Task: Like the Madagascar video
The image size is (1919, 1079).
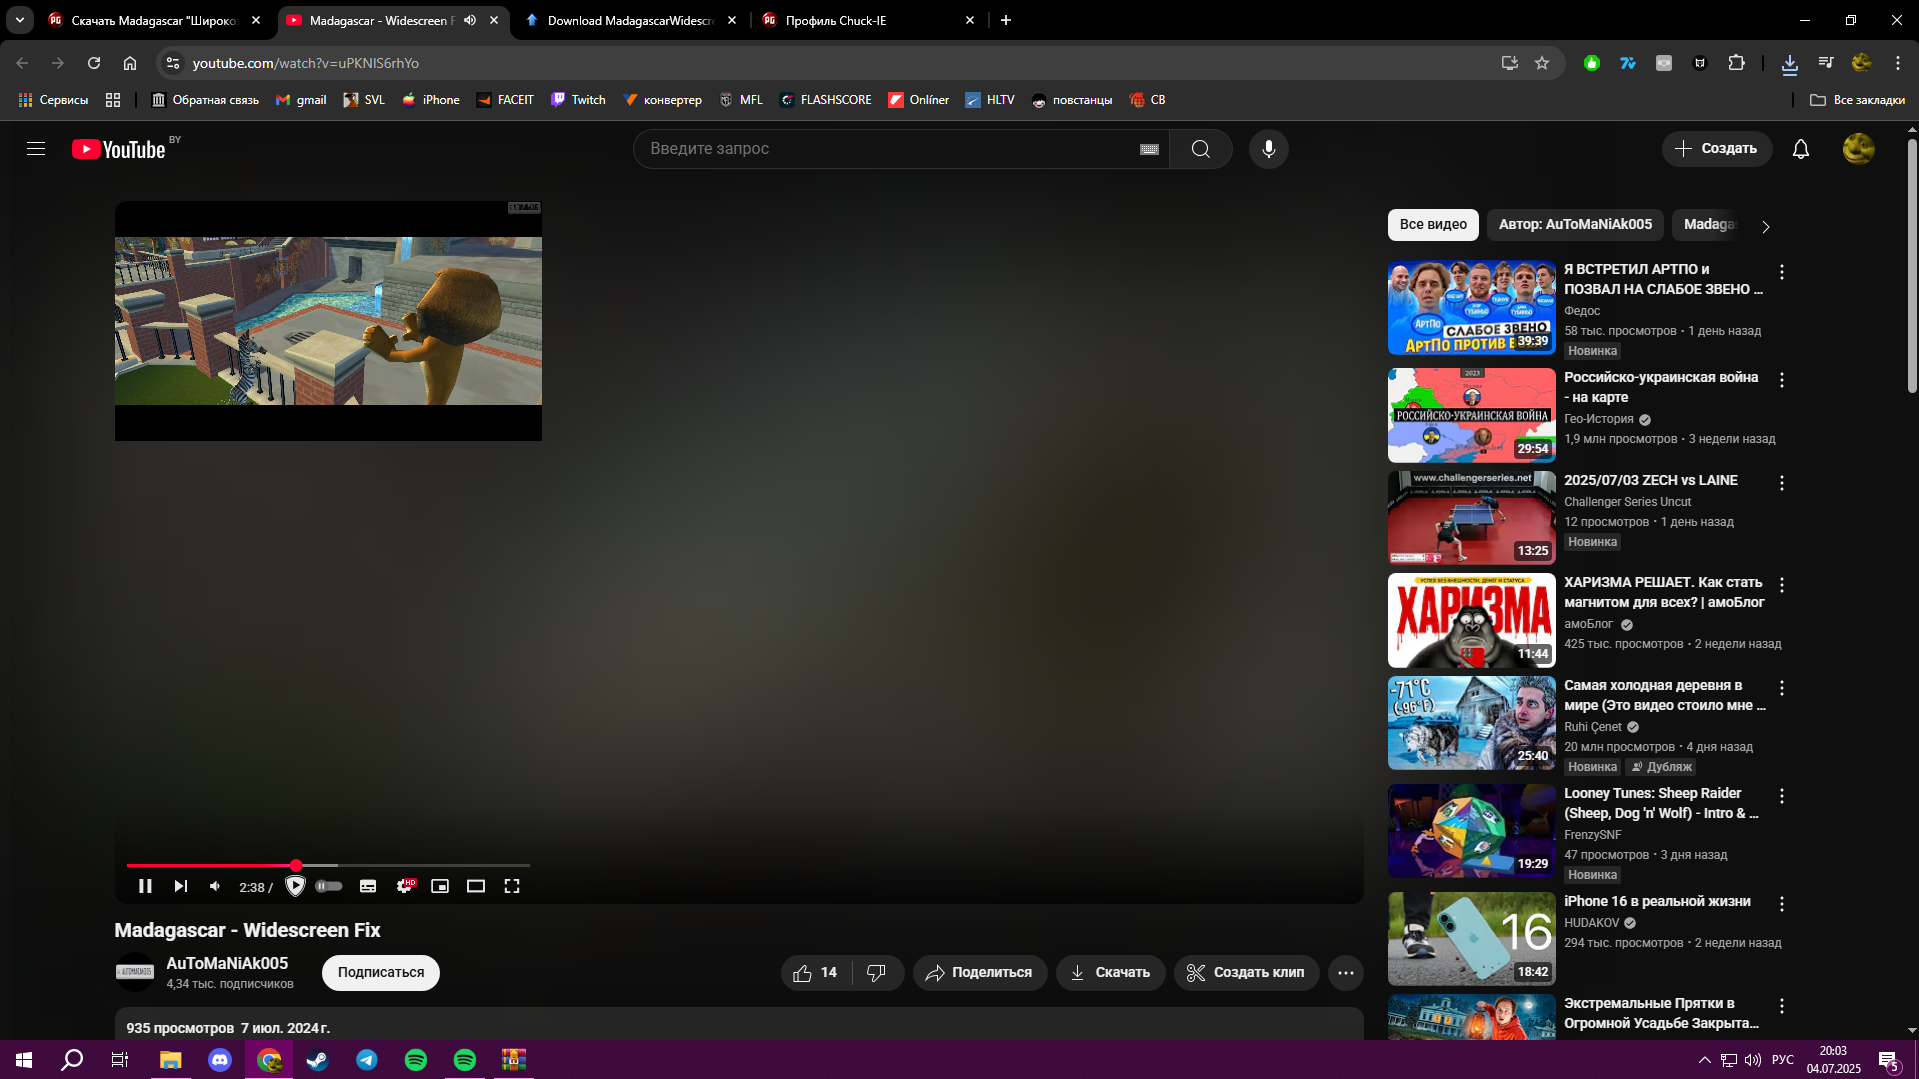Action: (816, 973)
